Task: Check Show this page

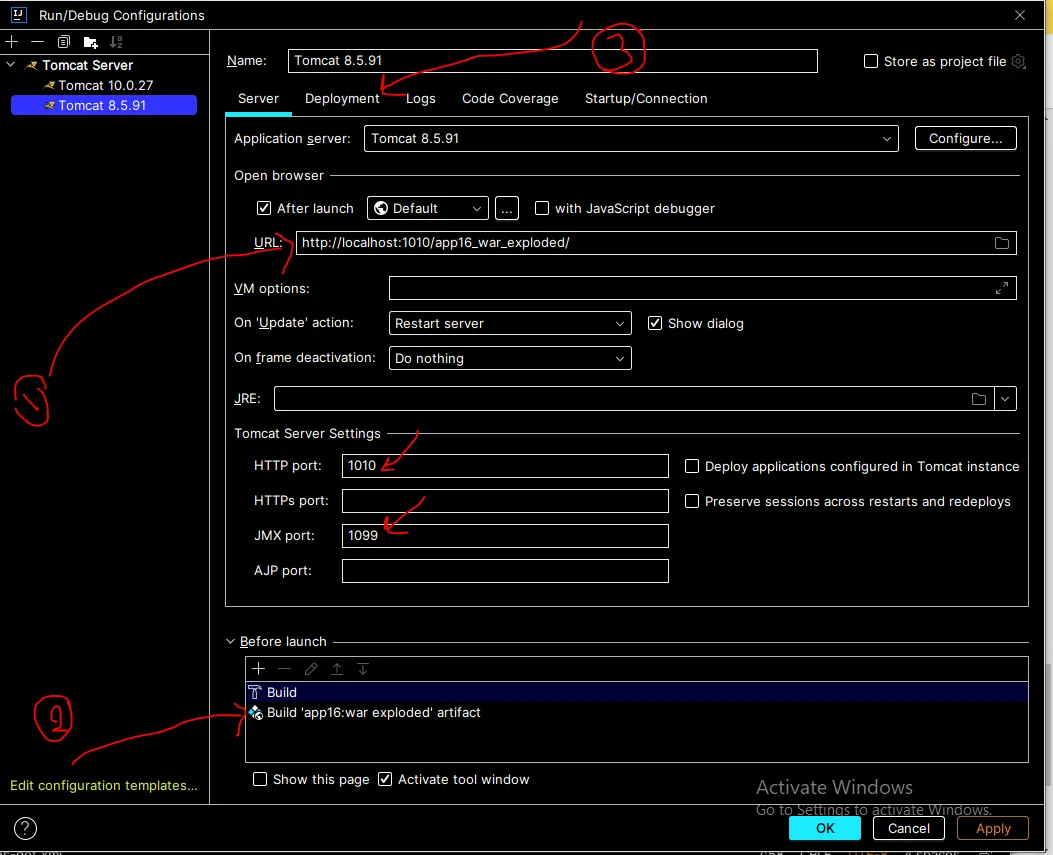Action: (x=260, y=779)
